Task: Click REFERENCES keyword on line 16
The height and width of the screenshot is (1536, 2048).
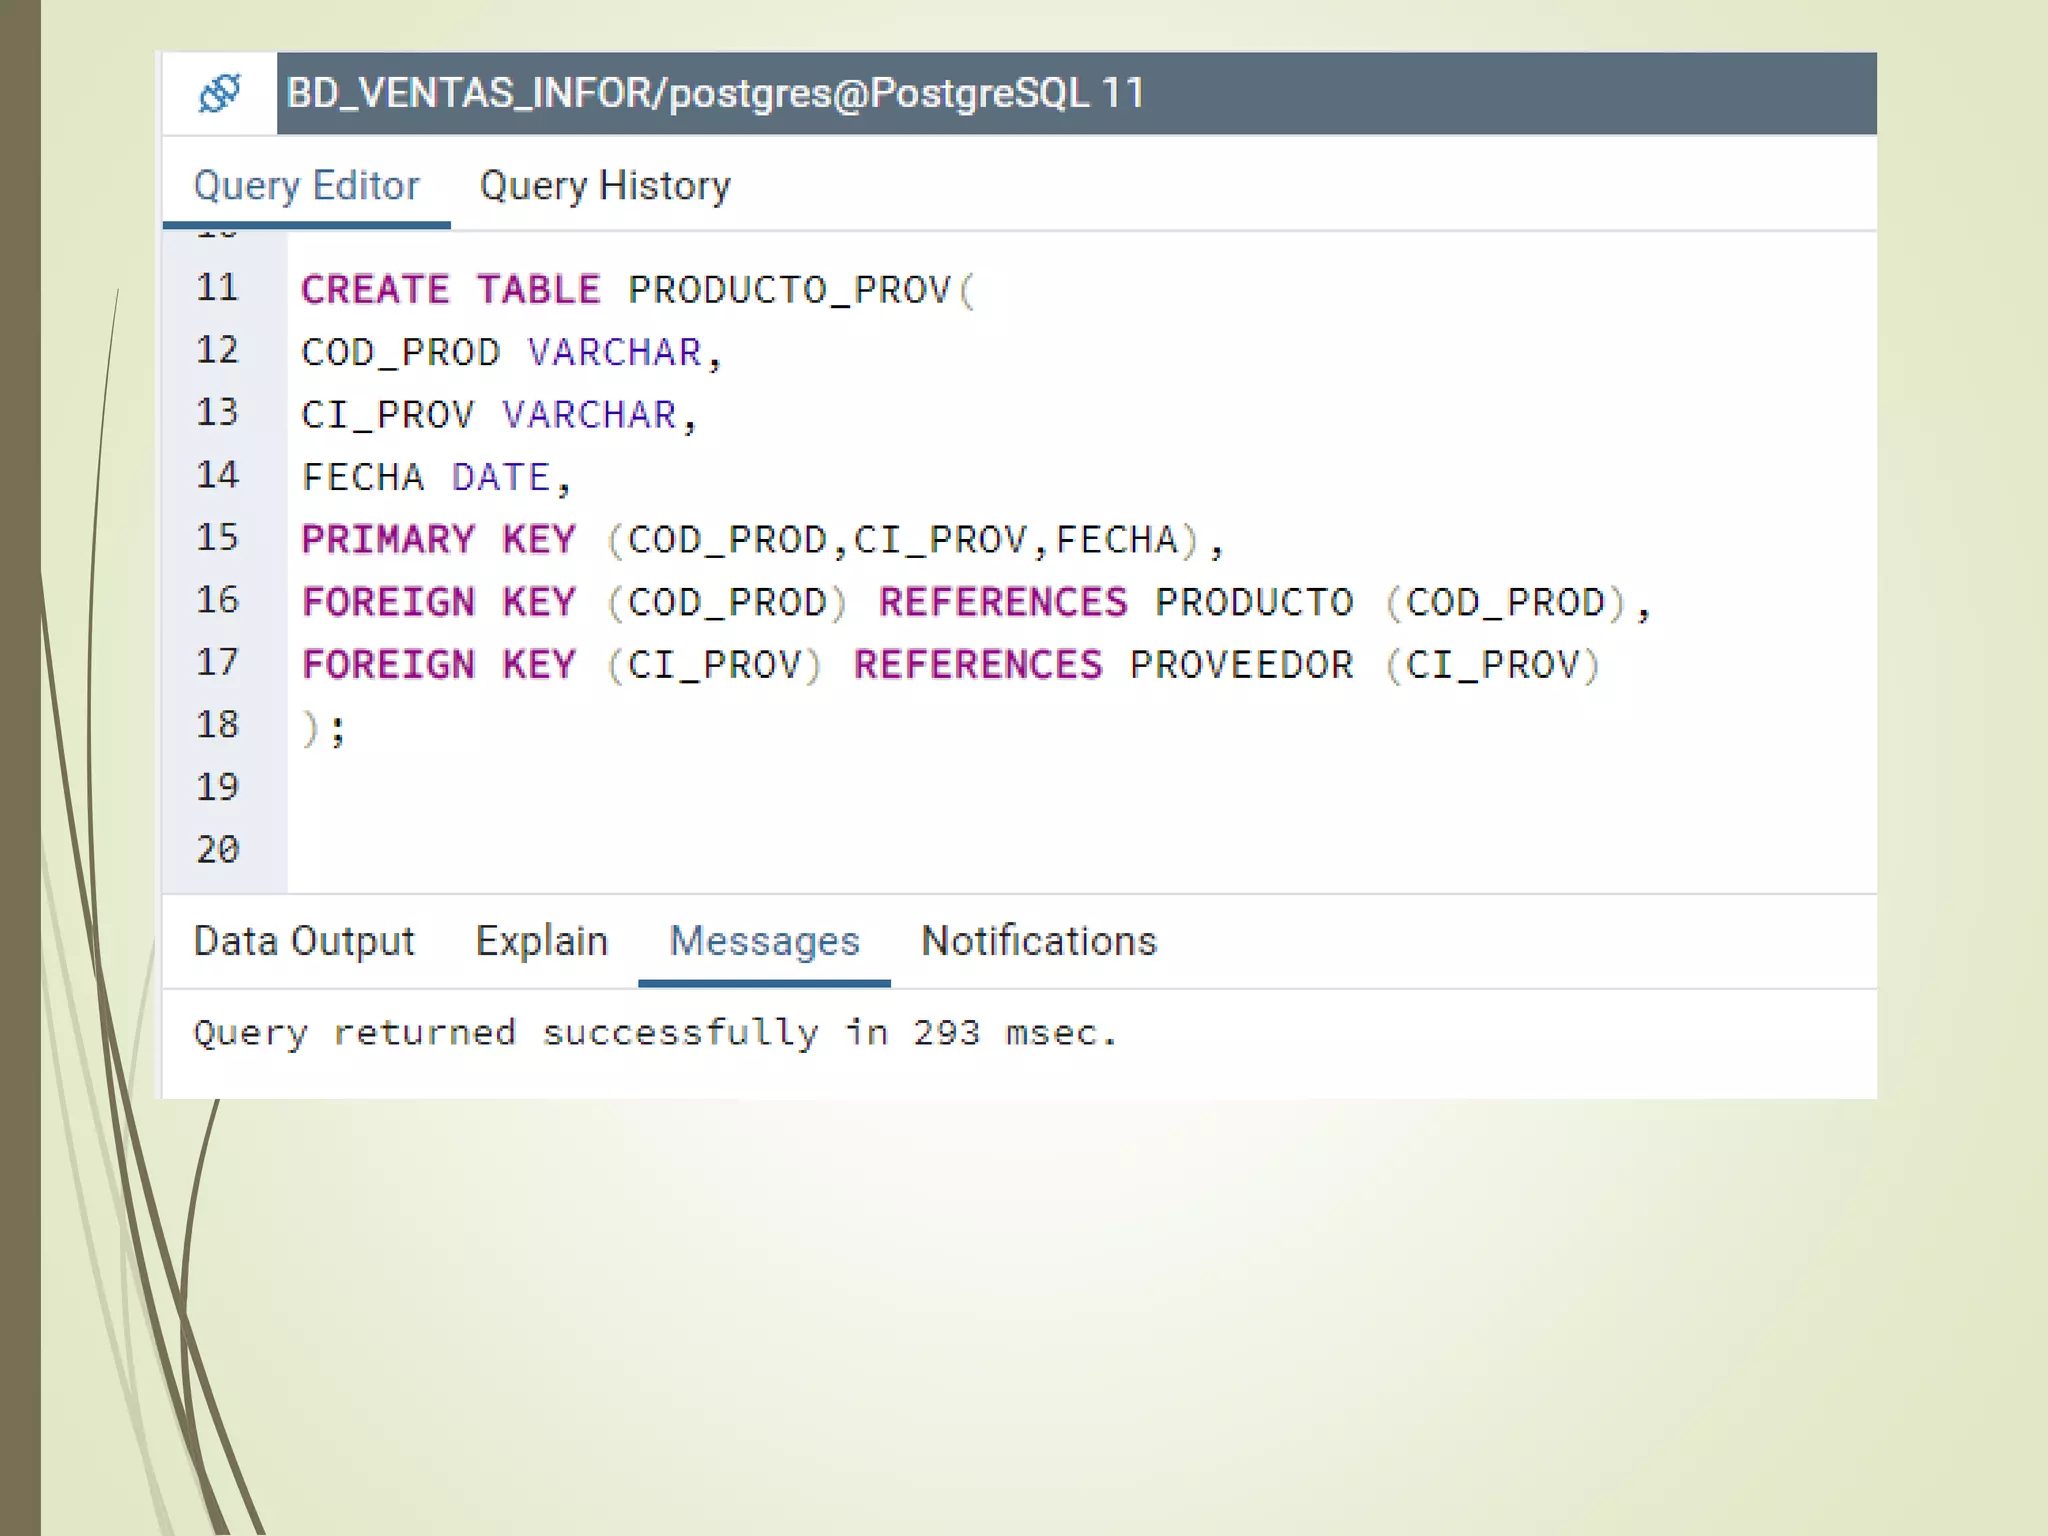Action: pos(1002,603)
